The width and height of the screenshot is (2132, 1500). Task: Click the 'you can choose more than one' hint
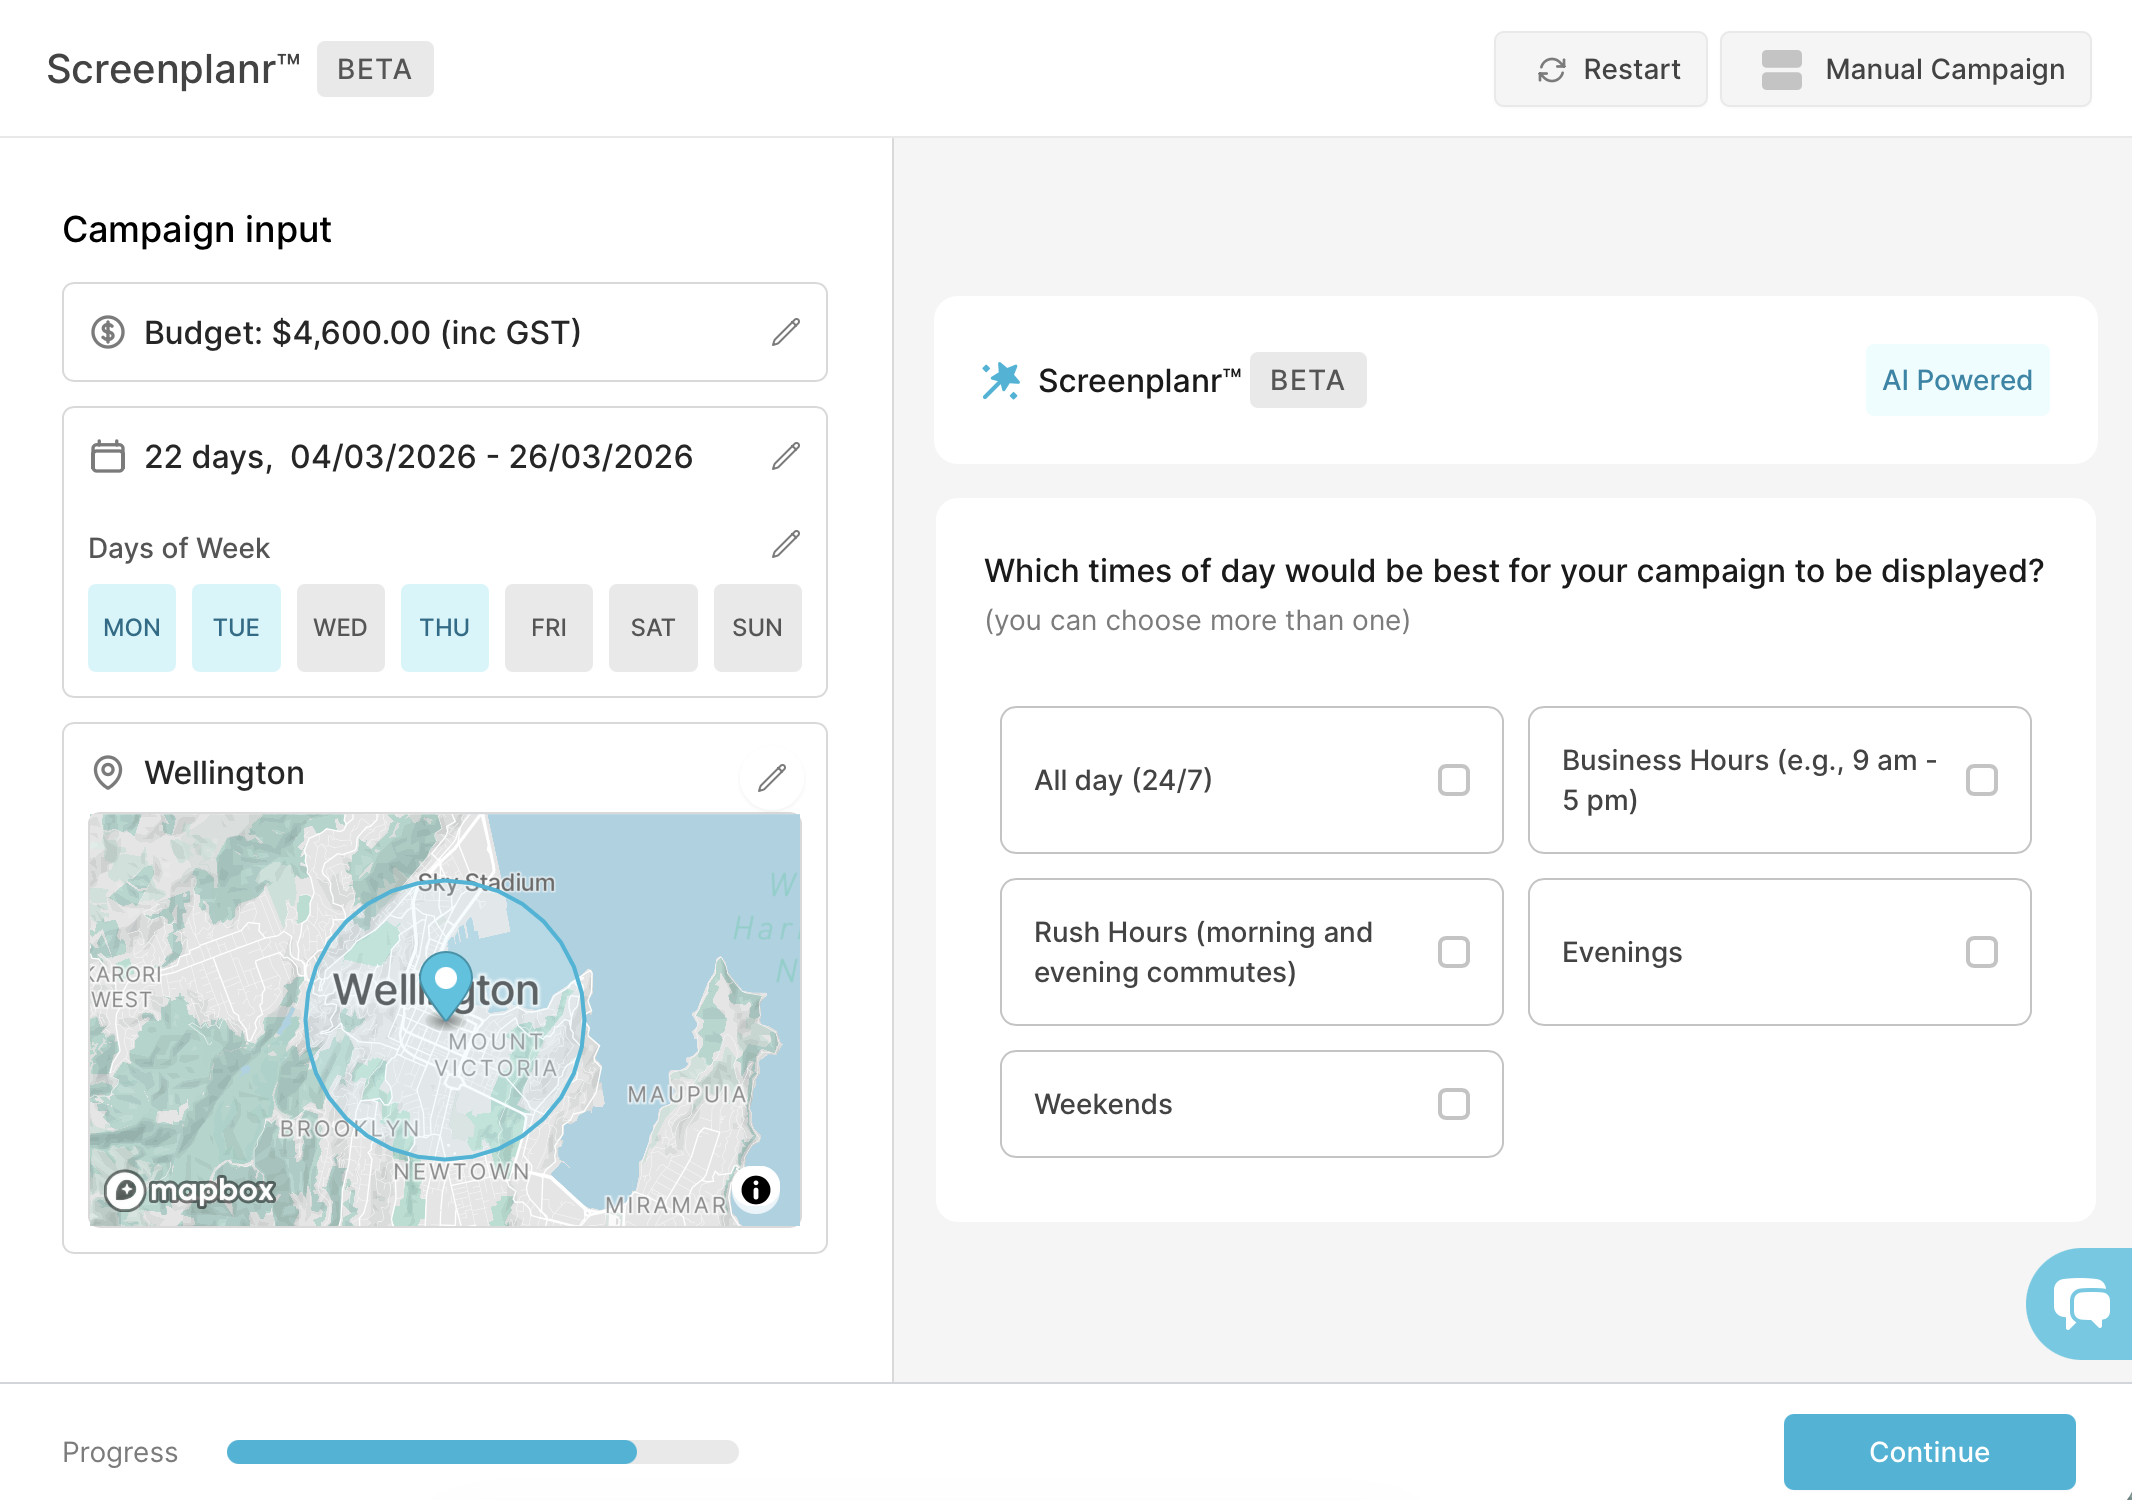[1198, 621]
